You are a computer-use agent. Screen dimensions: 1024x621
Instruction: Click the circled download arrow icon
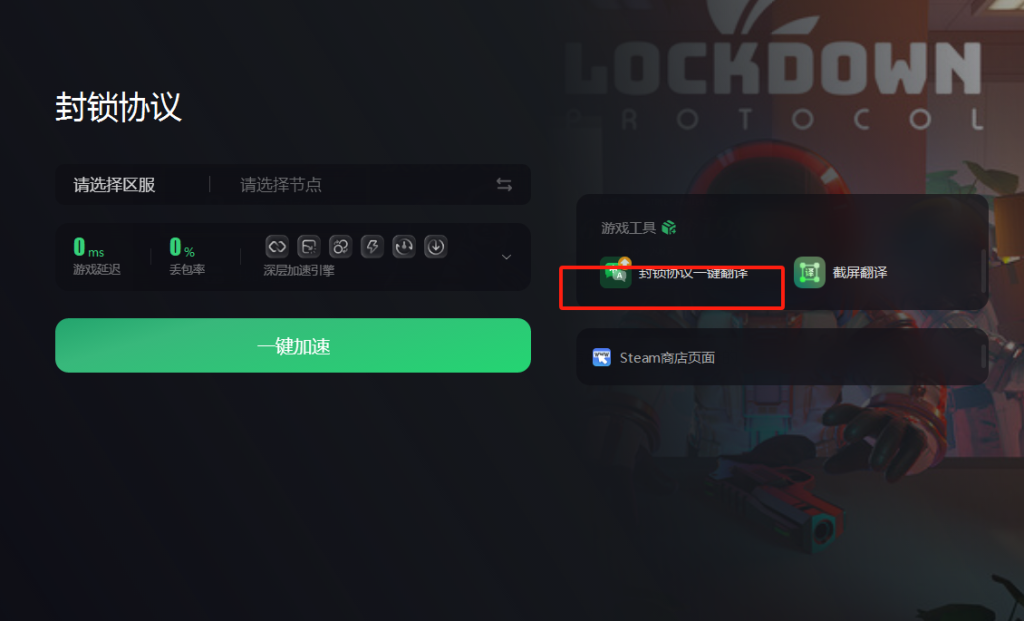point(436,246)
